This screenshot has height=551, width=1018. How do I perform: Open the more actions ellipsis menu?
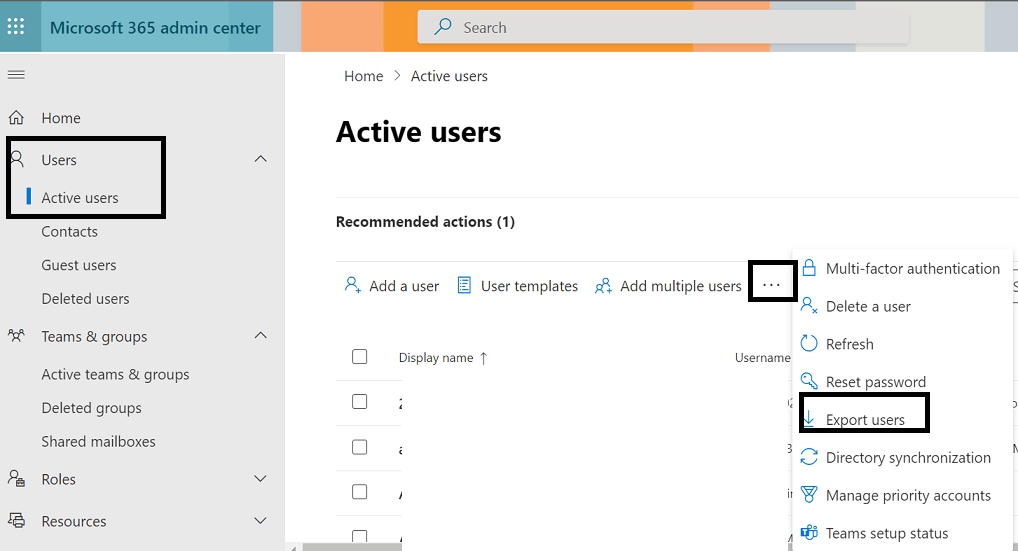pyautogui.click(x=771, y=286)
